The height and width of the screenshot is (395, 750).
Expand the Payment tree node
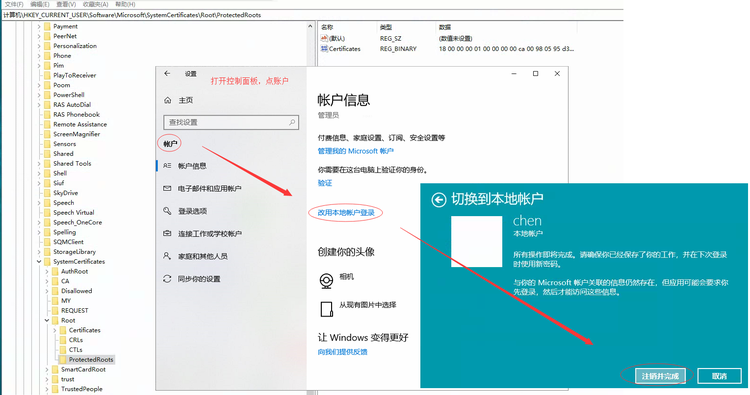(39, 26)
